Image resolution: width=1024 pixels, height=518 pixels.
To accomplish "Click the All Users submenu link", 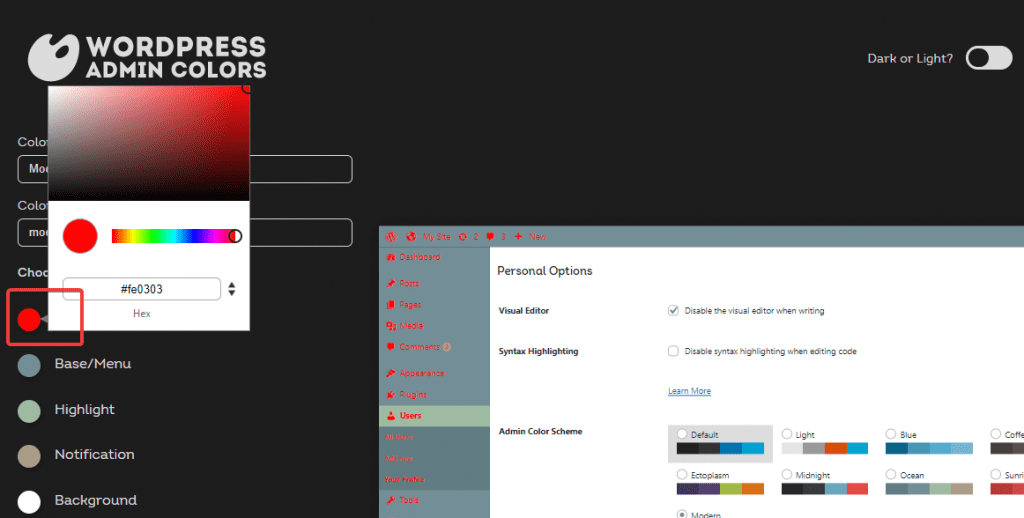I will point(398,437).
